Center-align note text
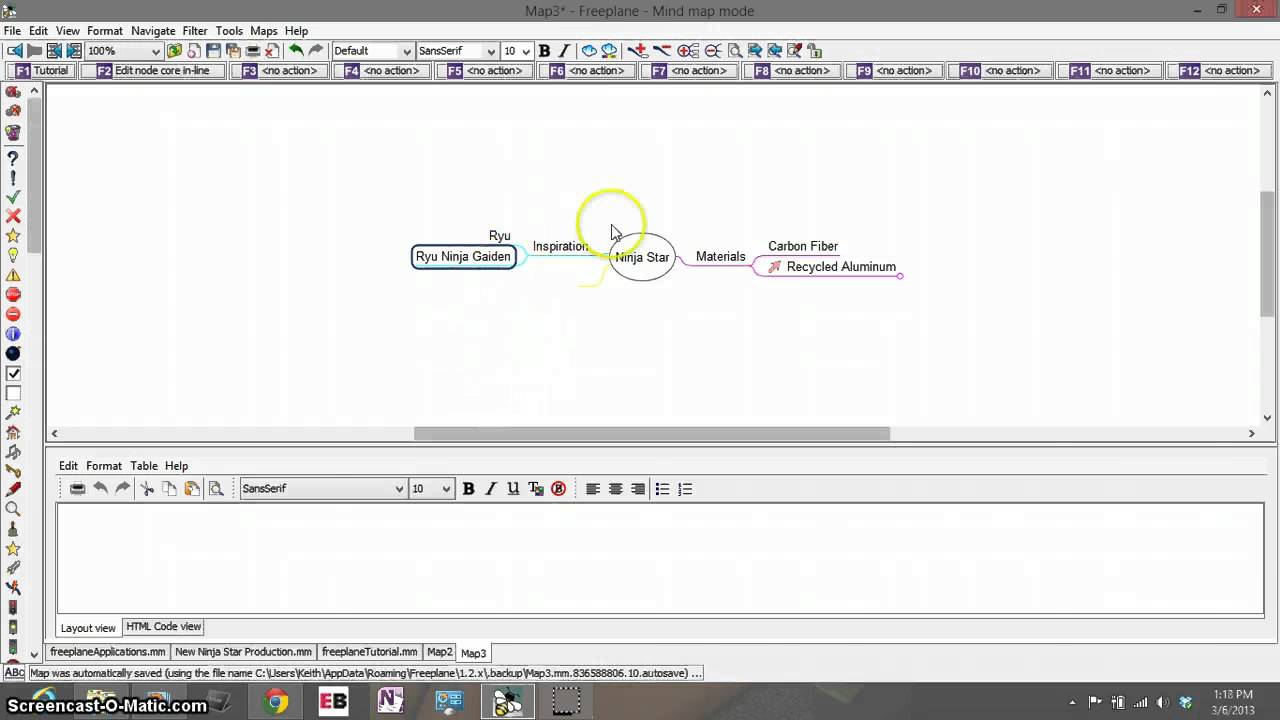 point(616,489)
